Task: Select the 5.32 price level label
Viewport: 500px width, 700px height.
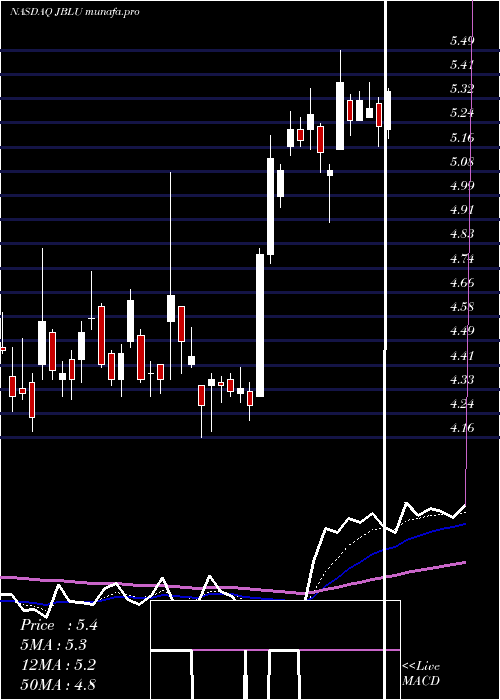Action: [462, 88]
